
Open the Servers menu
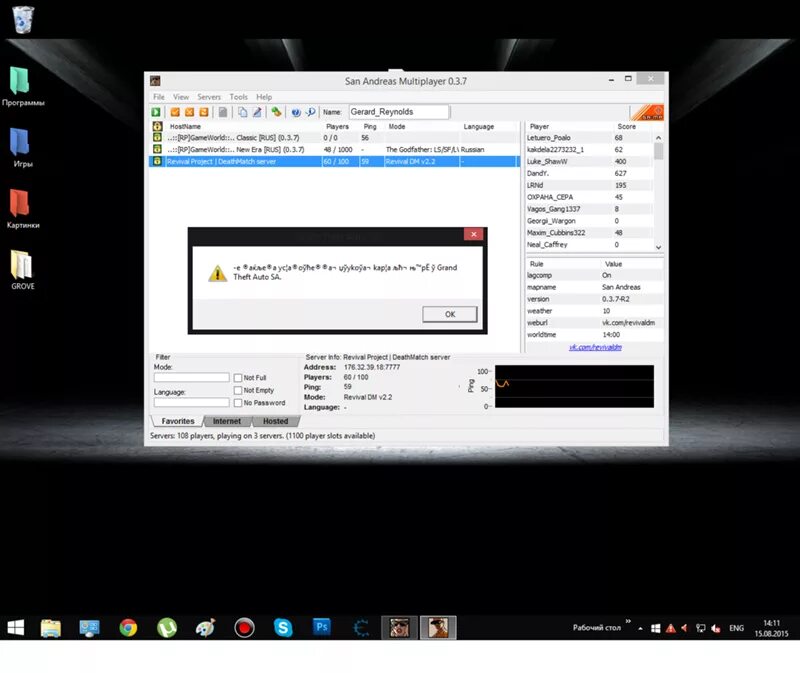pyautogui.click(x=209, y=97)
